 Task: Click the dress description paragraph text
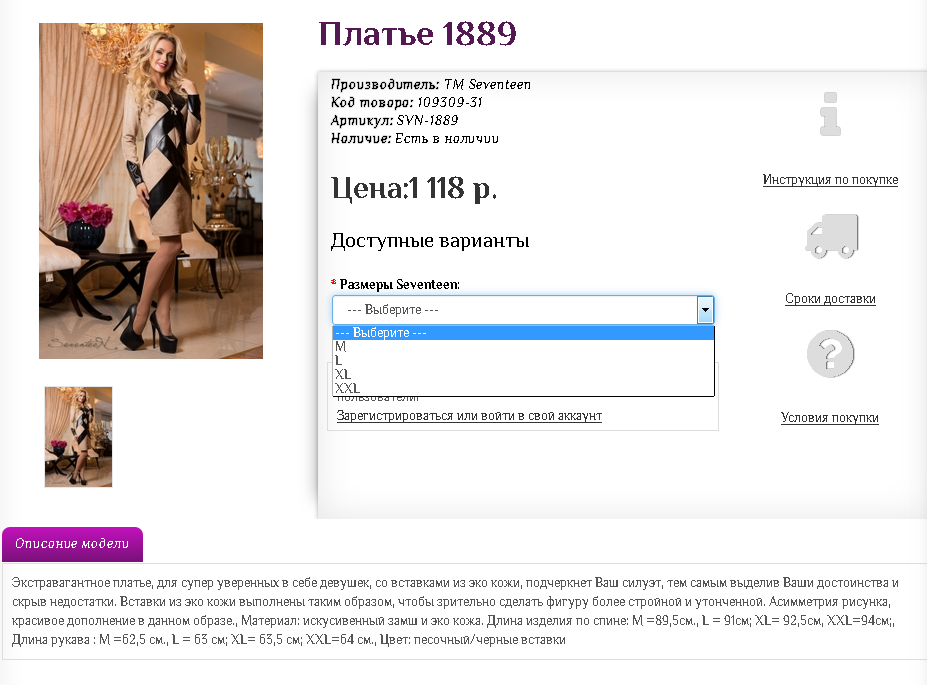(455, 611)
